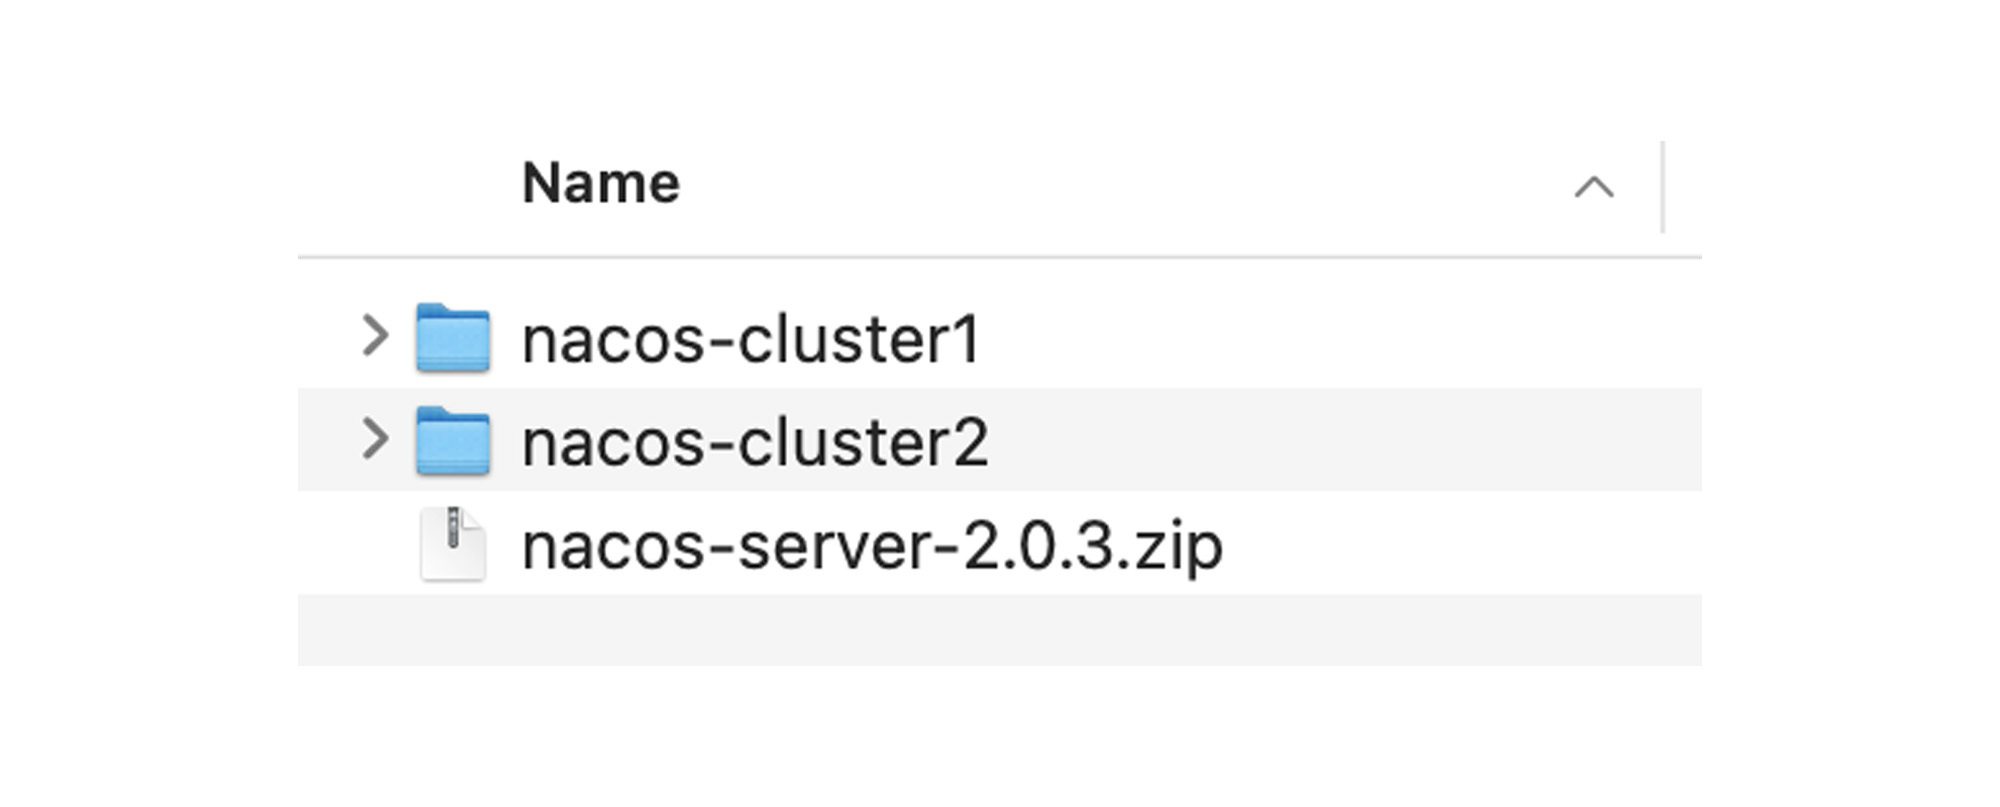
Task: Expand the nacos-cluster2 folder disclosure arrow
Action: coord(375,439)
